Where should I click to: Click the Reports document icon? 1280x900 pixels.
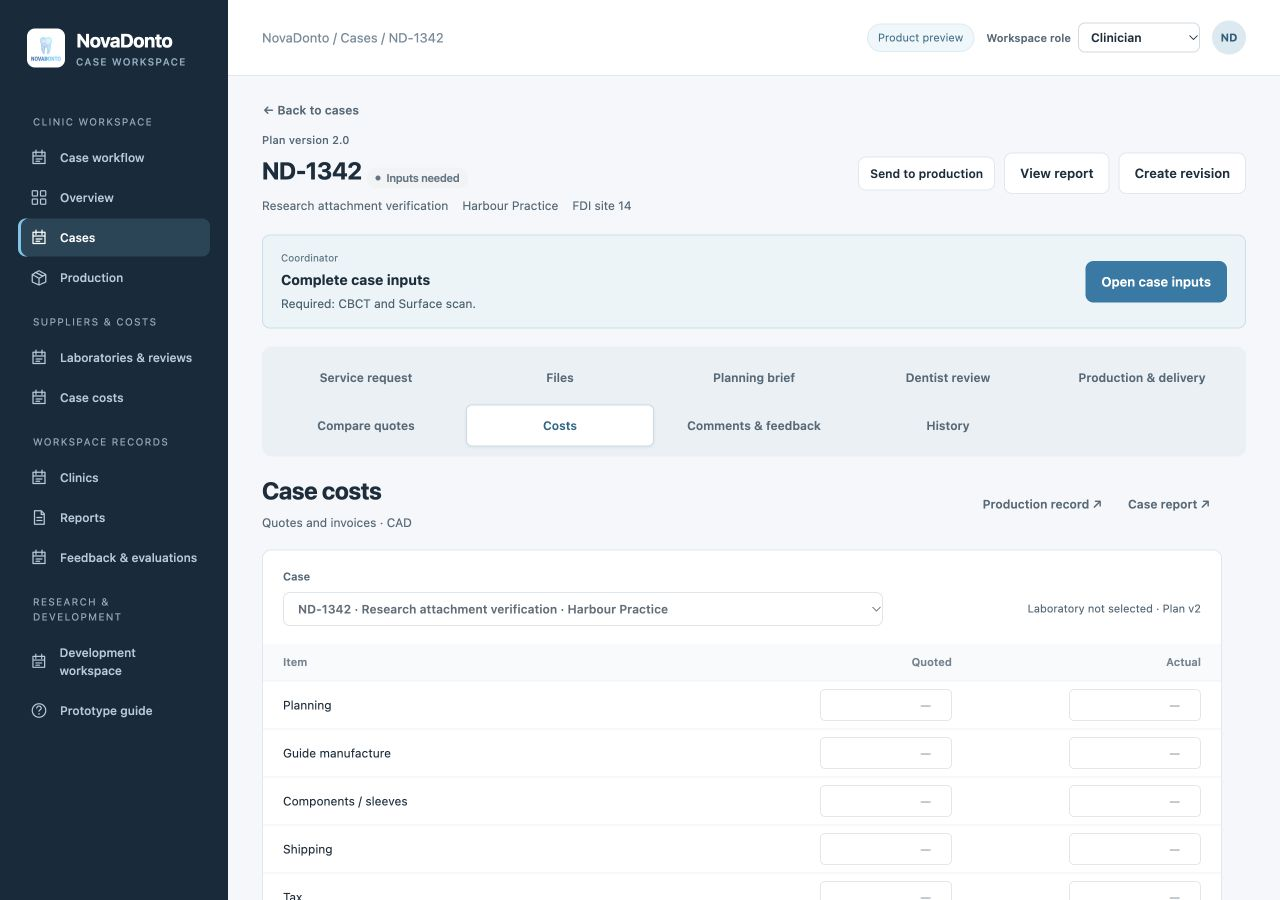pos(39,518)
